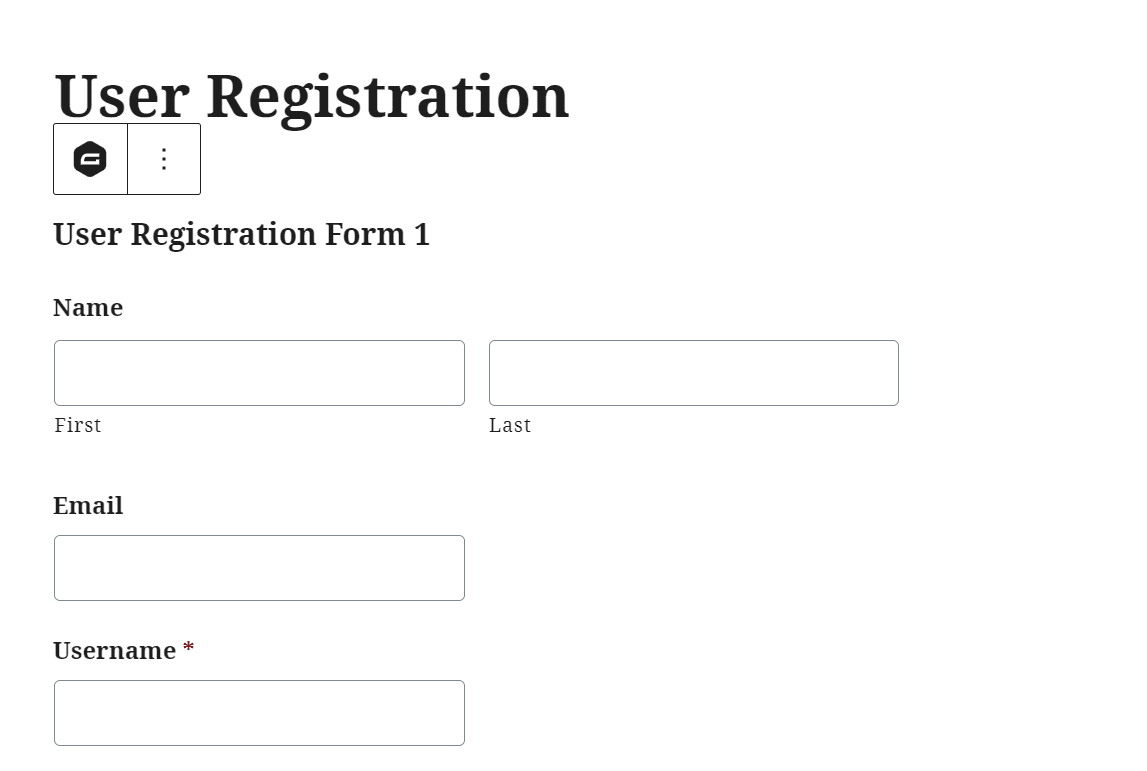The height and width of the screenshot is (771, 1147).
Task: Click inside the First name input
Action: [258, 372]
